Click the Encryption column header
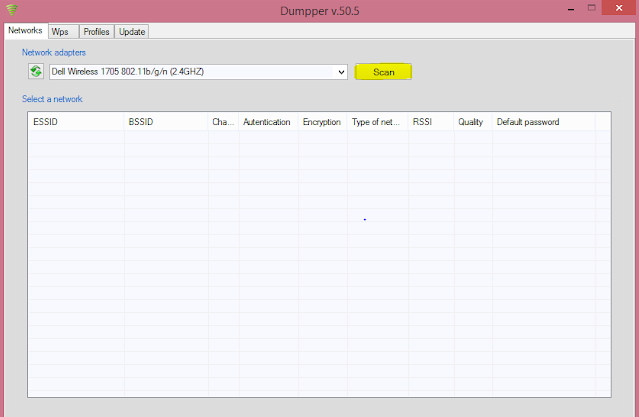 pyautogui.click(x=323, y=122)
